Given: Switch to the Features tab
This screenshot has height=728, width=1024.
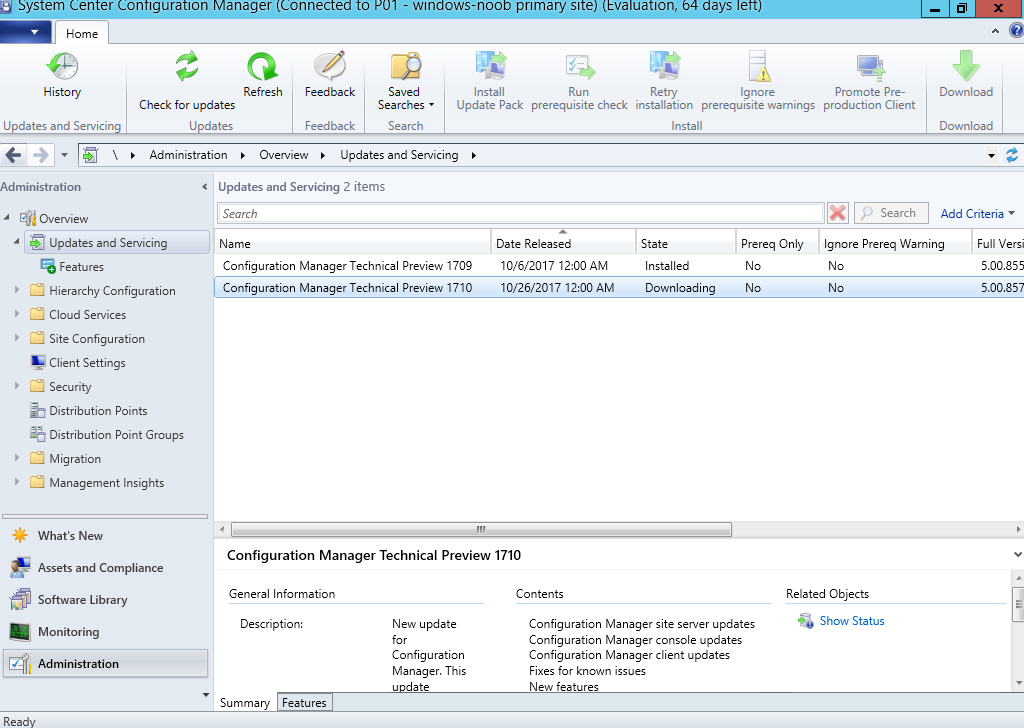Looking at the screenshot, I should (x=304, y=703).
